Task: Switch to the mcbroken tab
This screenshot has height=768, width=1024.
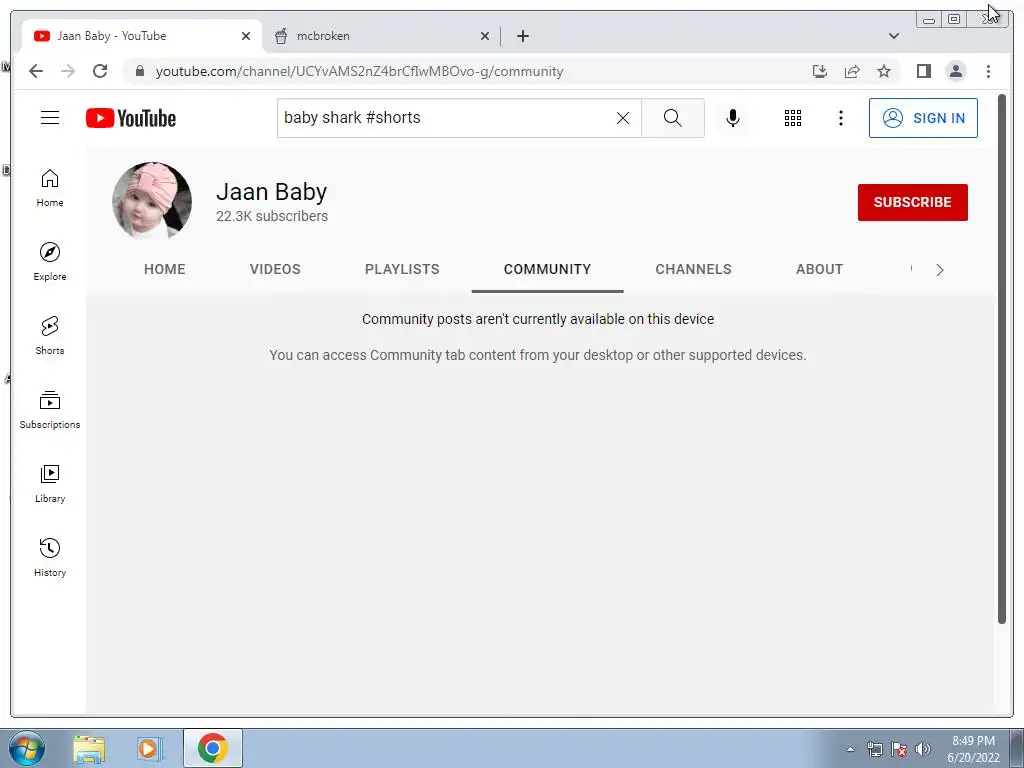Action: click(x=381, y=36)
